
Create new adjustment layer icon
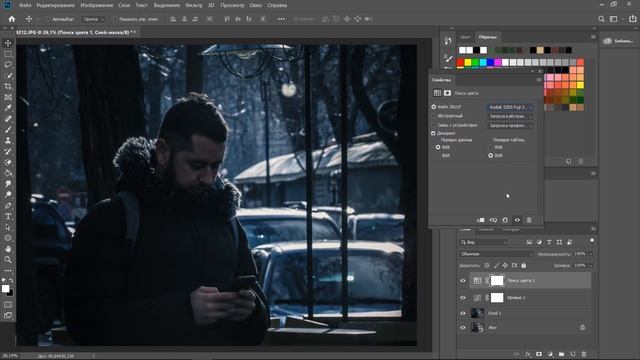point(550,354)
